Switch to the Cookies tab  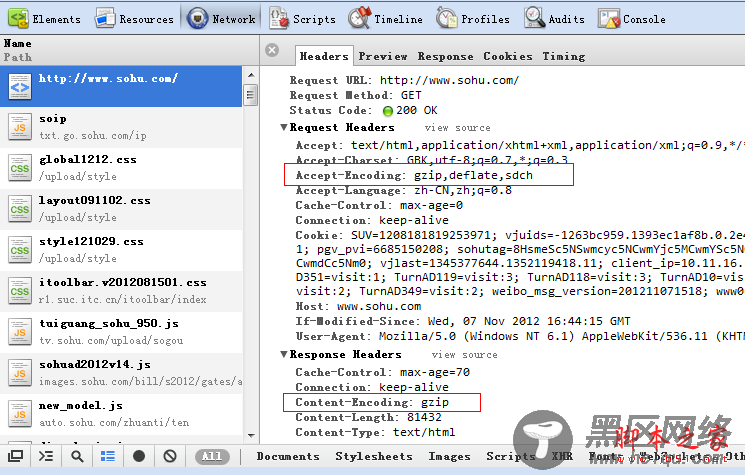tap(508, 56)
